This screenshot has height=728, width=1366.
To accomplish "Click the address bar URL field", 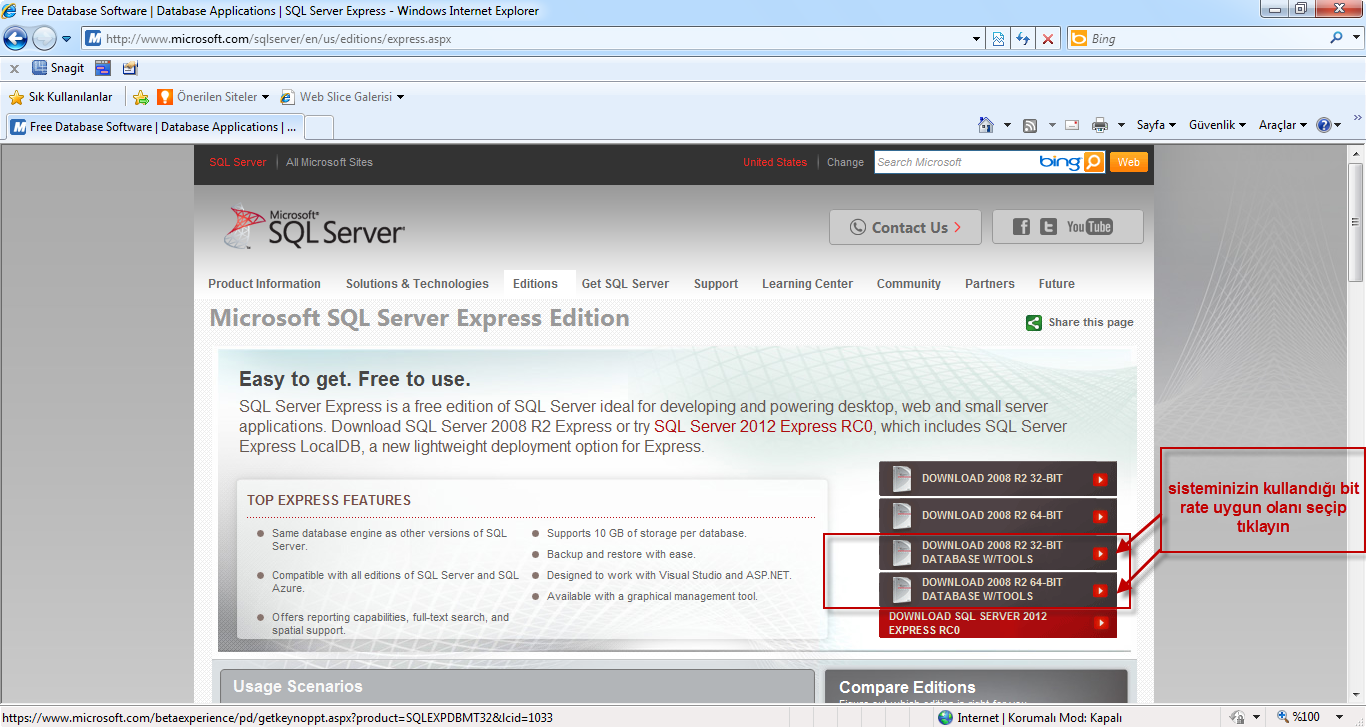I will (x=530, y=39).
